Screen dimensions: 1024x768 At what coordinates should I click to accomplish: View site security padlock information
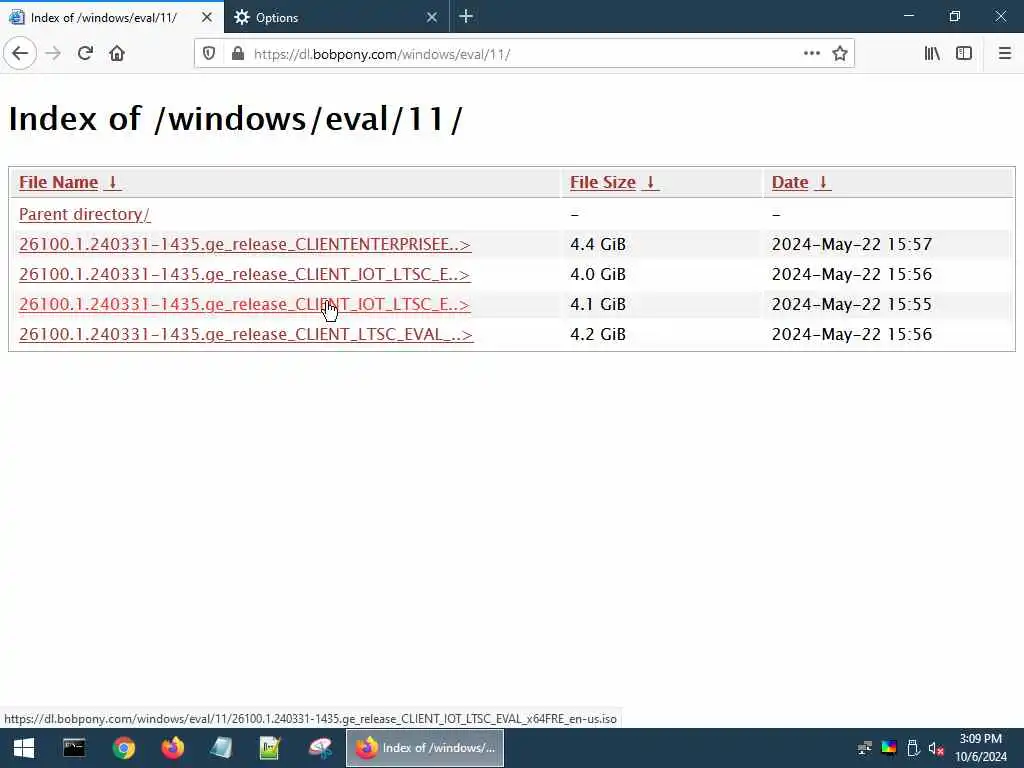(x=238, y=54)
